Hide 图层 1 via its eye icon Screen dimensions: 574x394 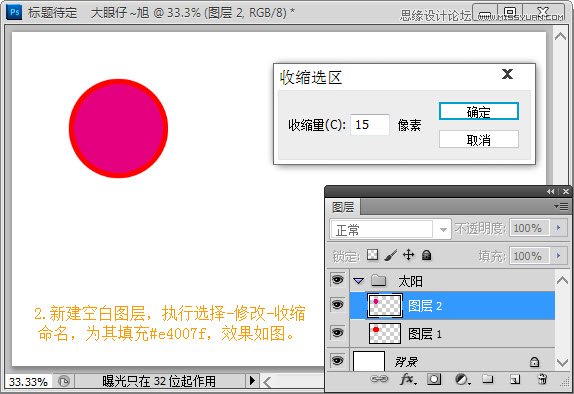click(x=337, y=332)
